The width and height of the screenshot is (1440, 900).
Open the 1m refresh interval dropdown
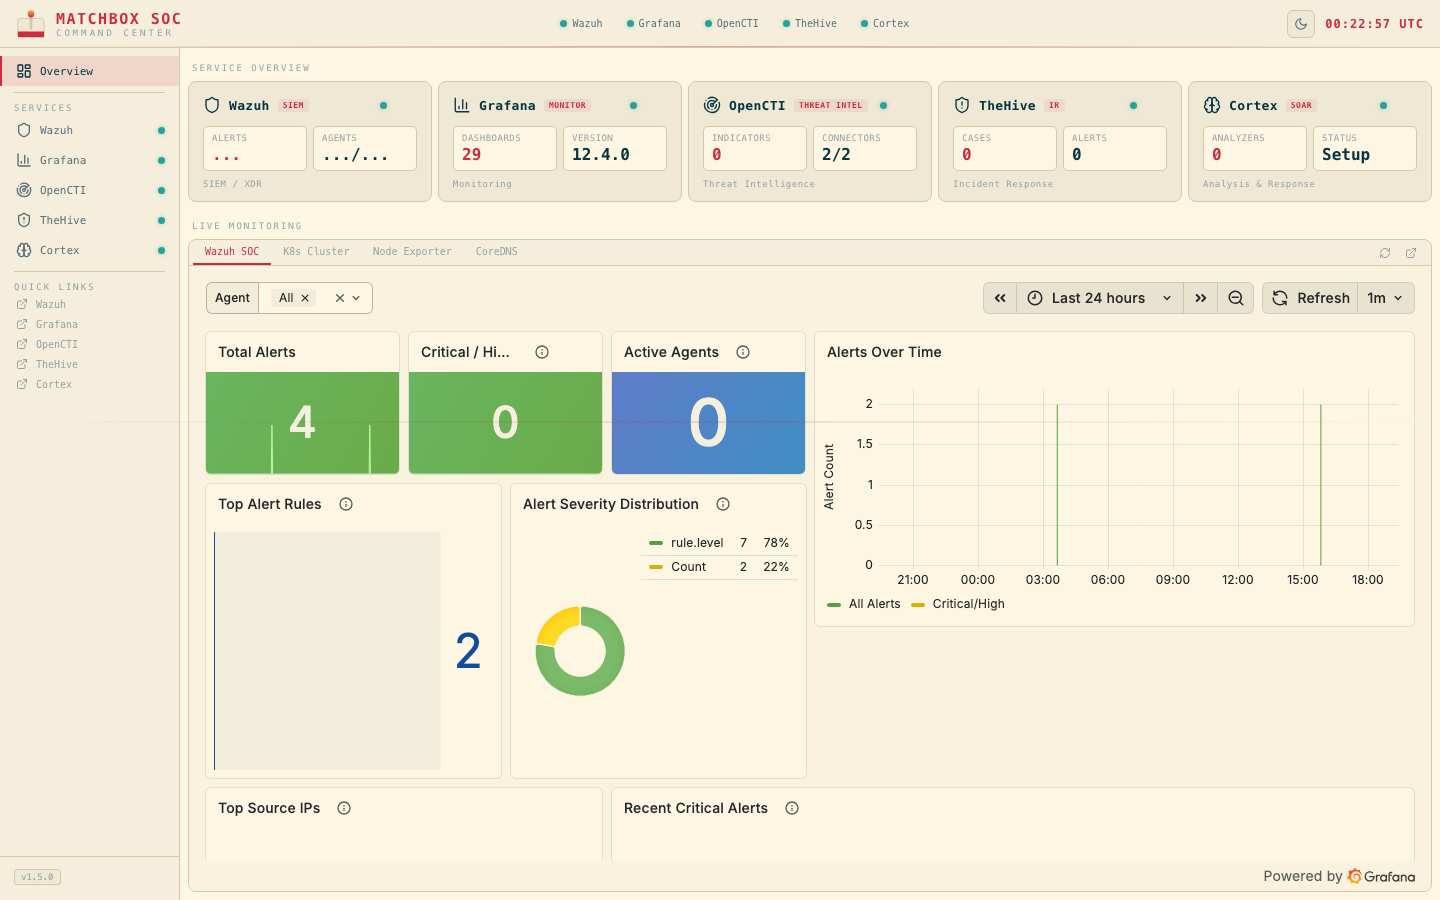1385,298
